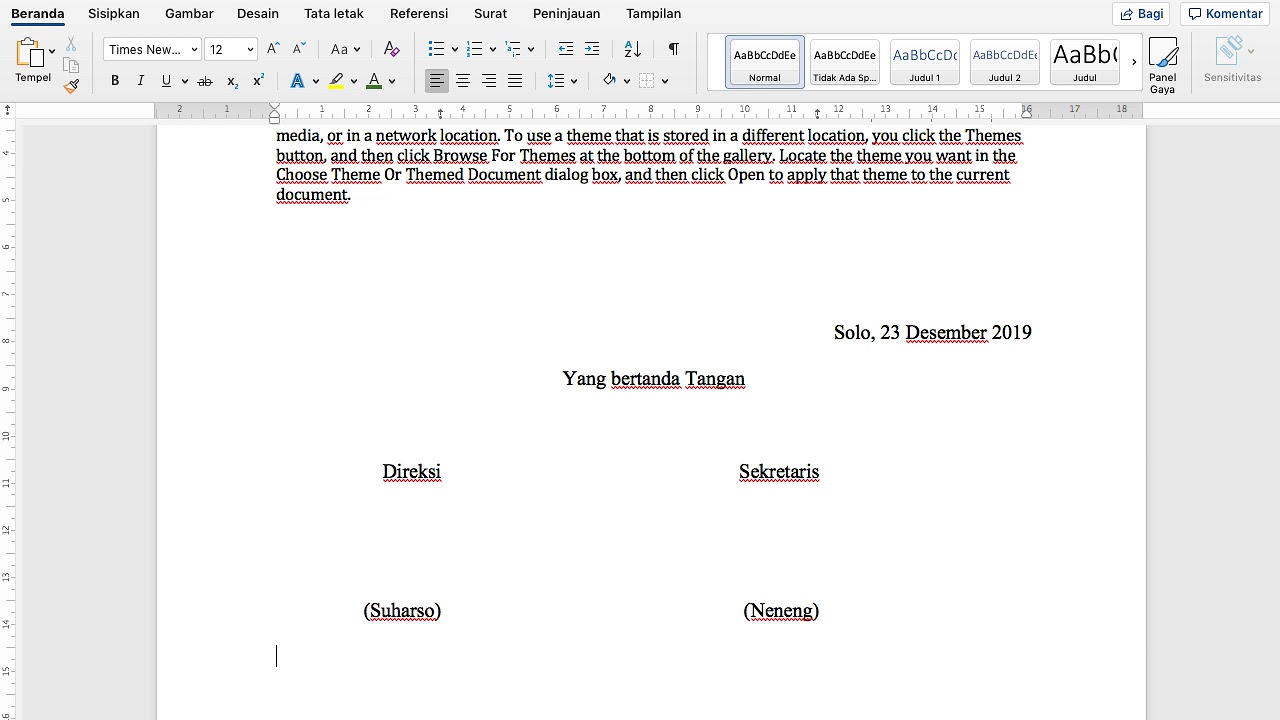Increase font size with the large A icon
The image size is (1280, 720).
pos(273,49)
